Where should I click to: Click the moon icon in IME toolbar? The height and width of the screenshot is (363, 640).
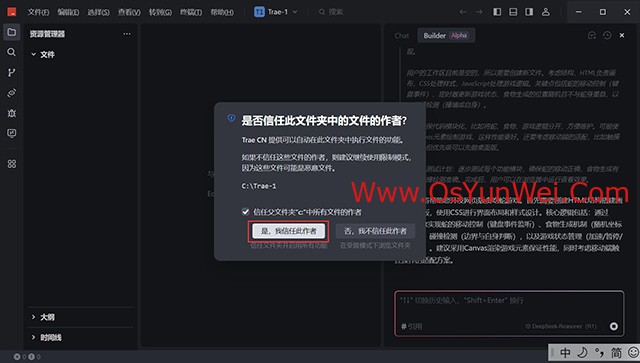coord(582,352)
